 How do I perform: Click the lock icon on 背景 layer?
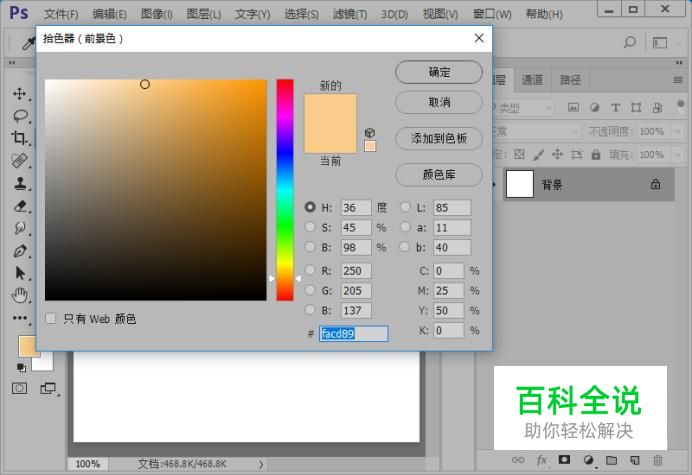point(655,184)
